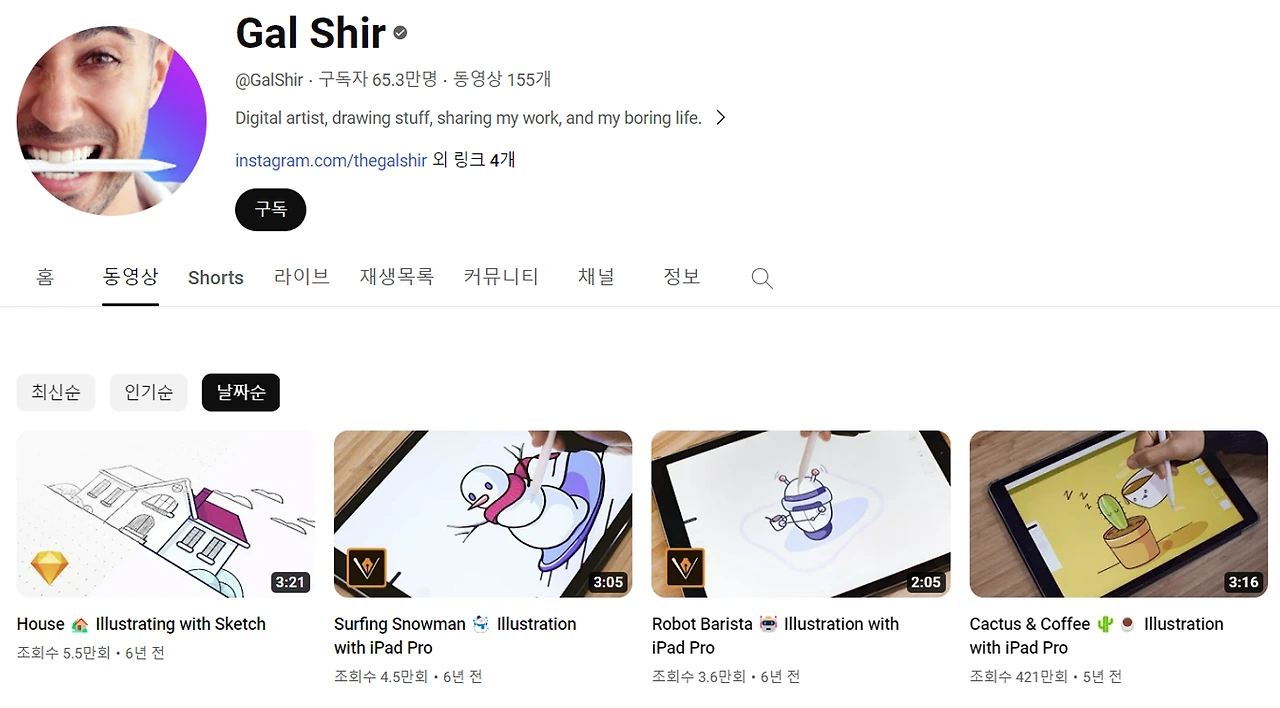Switch to the Shorts tab

[216, 278]
